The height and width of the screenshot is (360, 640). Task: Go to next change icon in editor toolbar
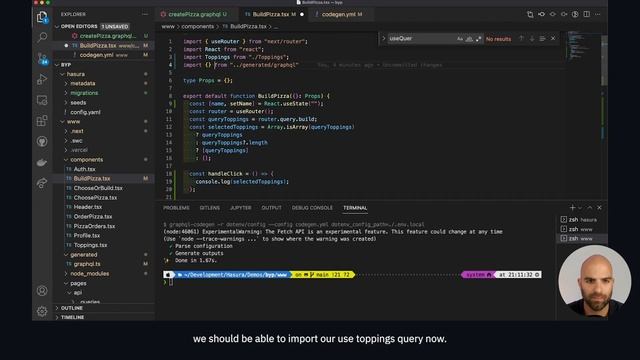[564, 14]
